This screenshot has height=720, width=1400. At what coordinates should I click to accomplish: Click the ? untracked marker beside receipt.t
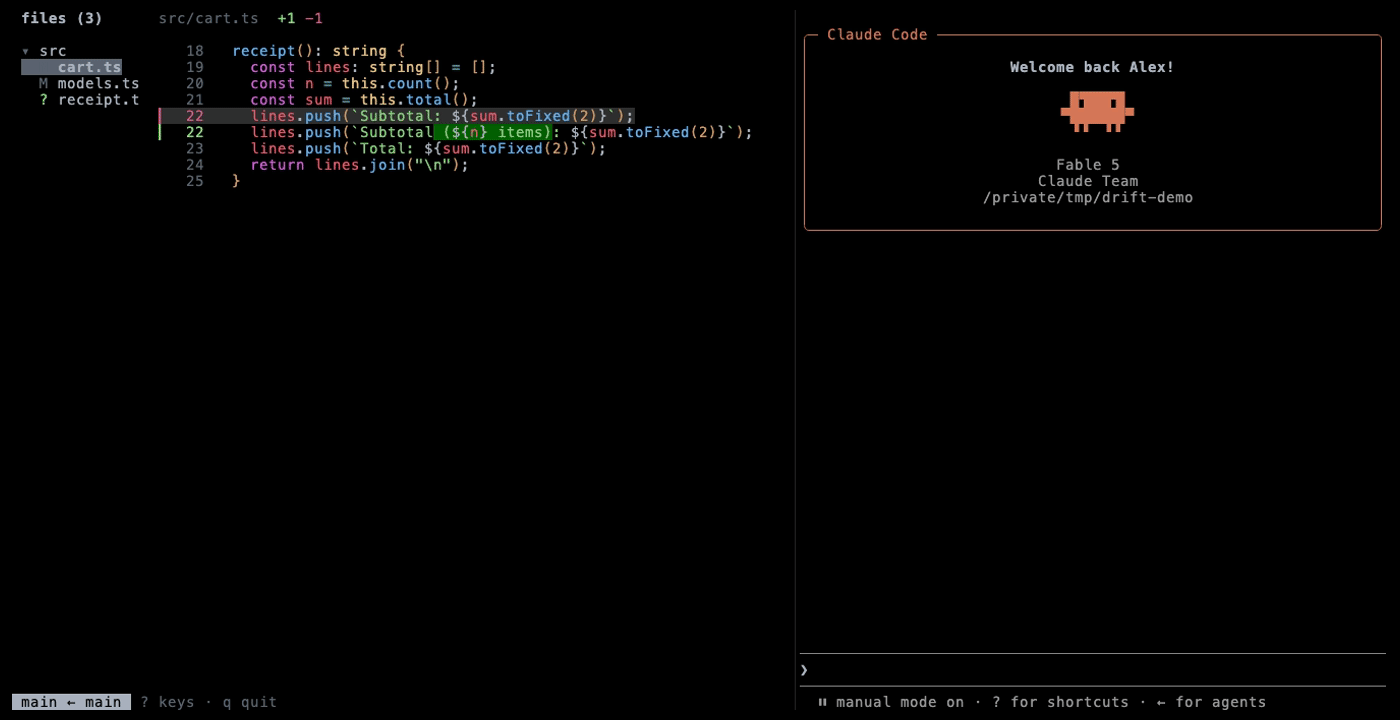(43, 99)
